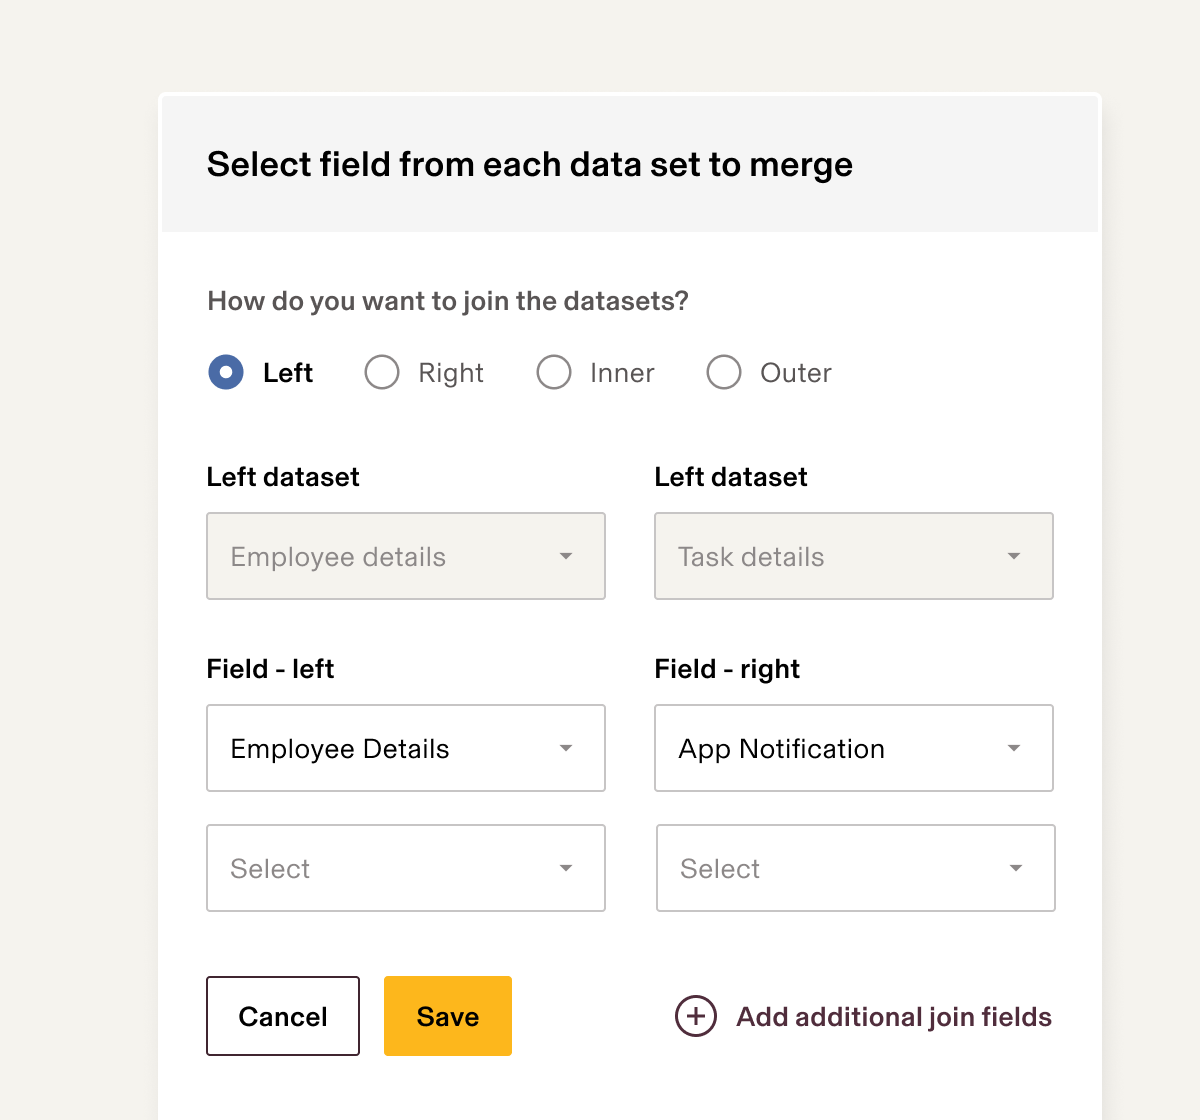Screen dimensions: 1200x1120
Task: Switch to the Outer join radio option
Action: [724, 372]
